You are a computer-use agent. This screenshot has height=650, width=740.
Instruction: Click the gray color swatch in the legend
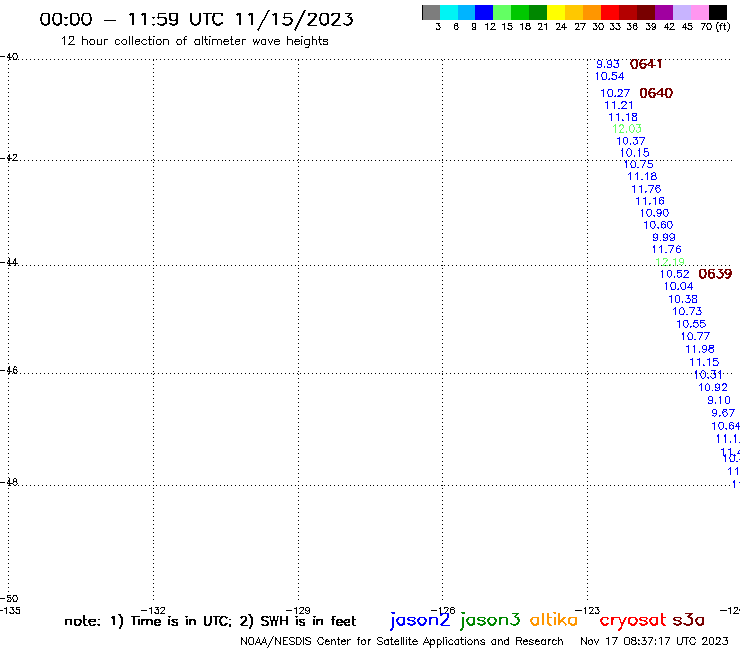tap(431, 12)
